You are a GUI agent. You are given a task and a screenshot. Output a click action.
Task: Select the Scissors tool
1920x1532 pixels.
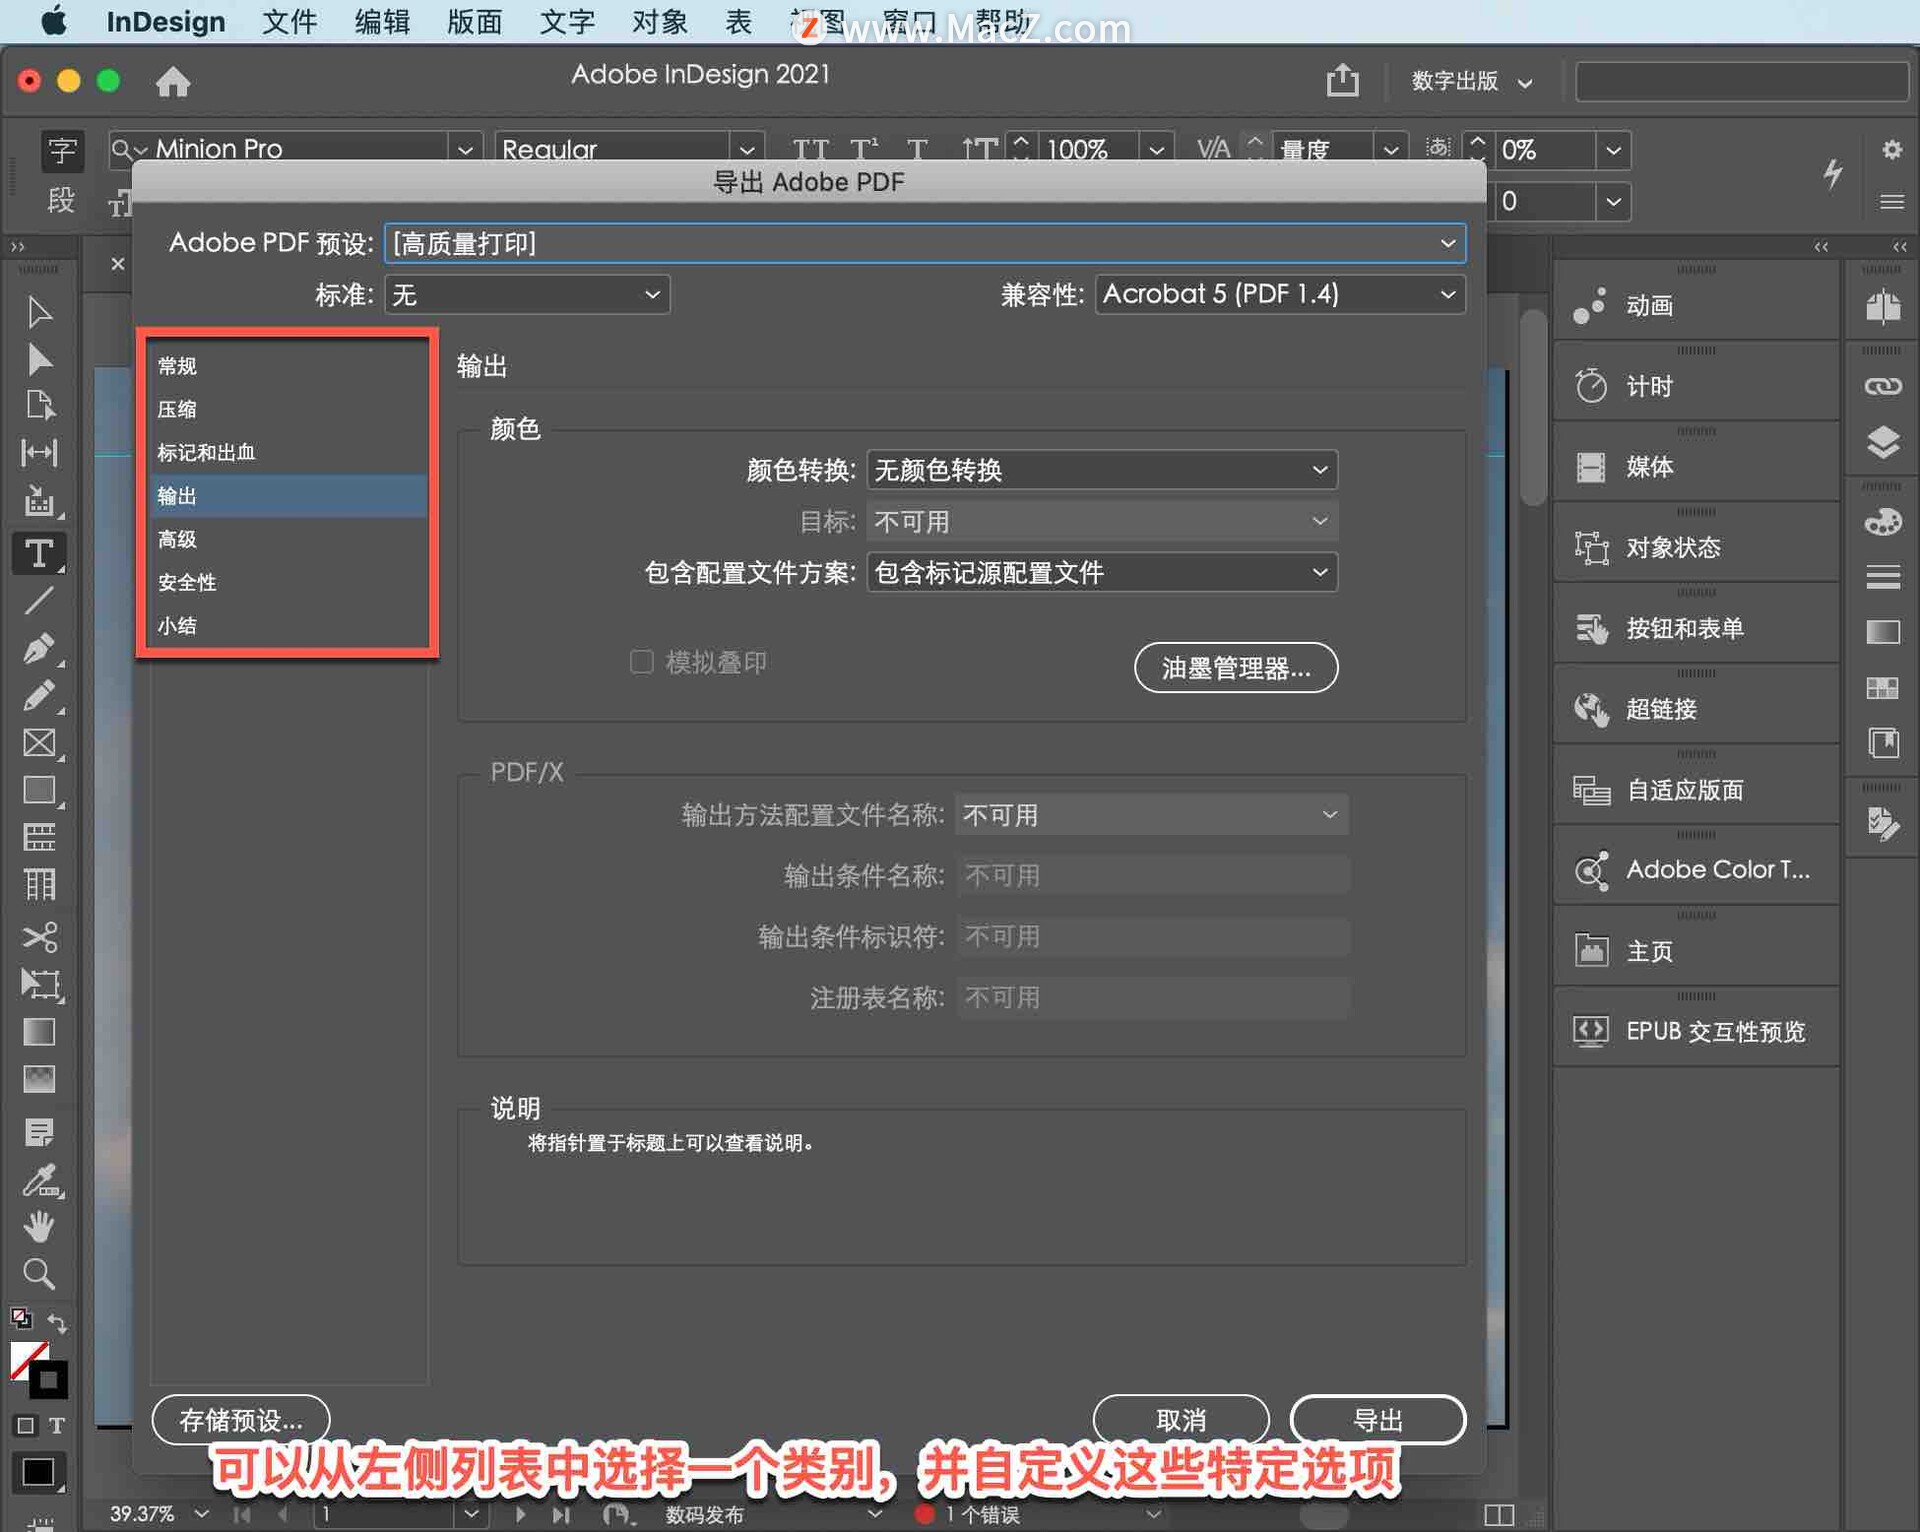coord(39,937)
